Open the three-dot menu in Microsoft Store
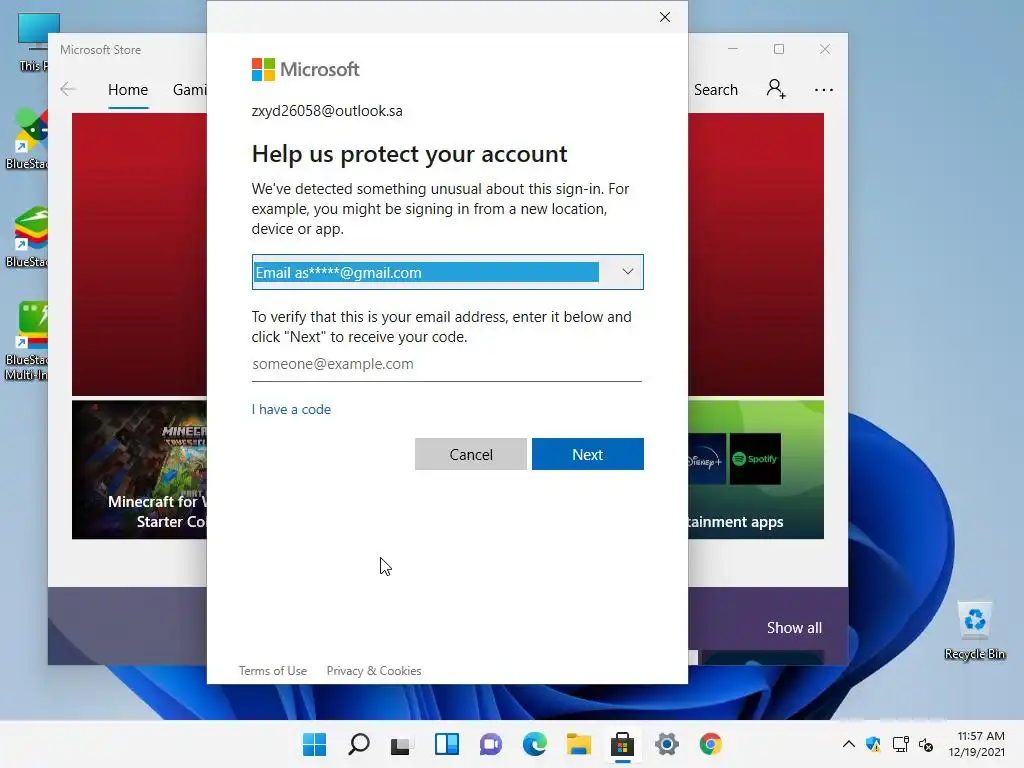 [x=824, y=89]
